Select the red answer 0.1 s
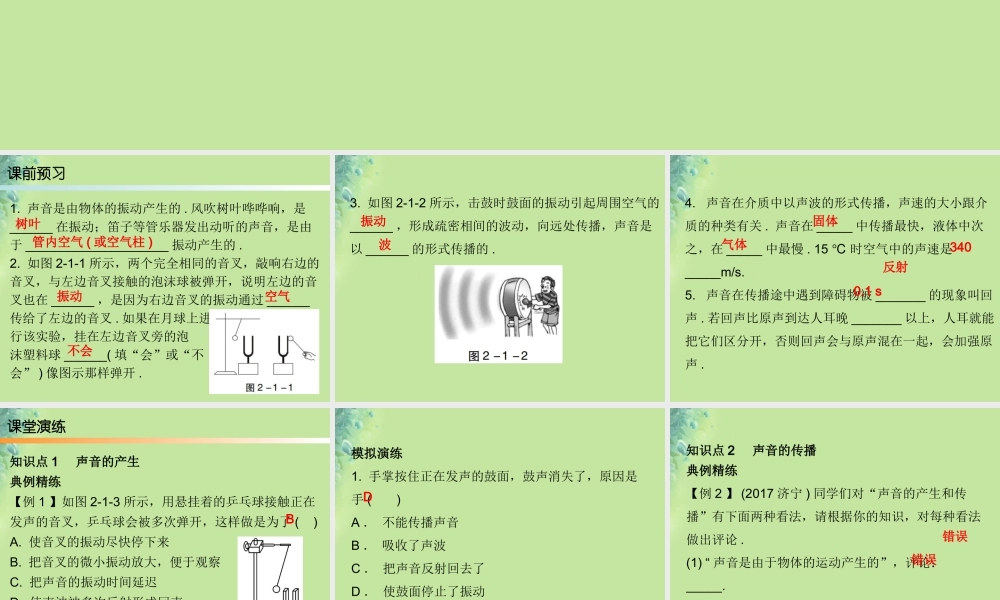1000x600 pixels. (x=868, y=291)
